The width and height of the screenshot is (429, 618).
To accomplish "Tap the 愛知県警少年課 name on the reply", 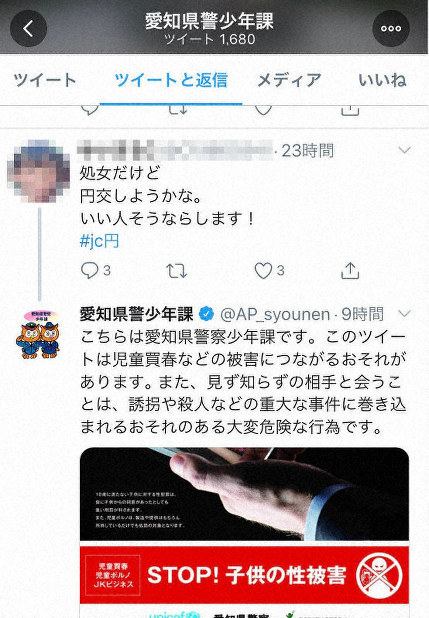I will tap(136, 314).
